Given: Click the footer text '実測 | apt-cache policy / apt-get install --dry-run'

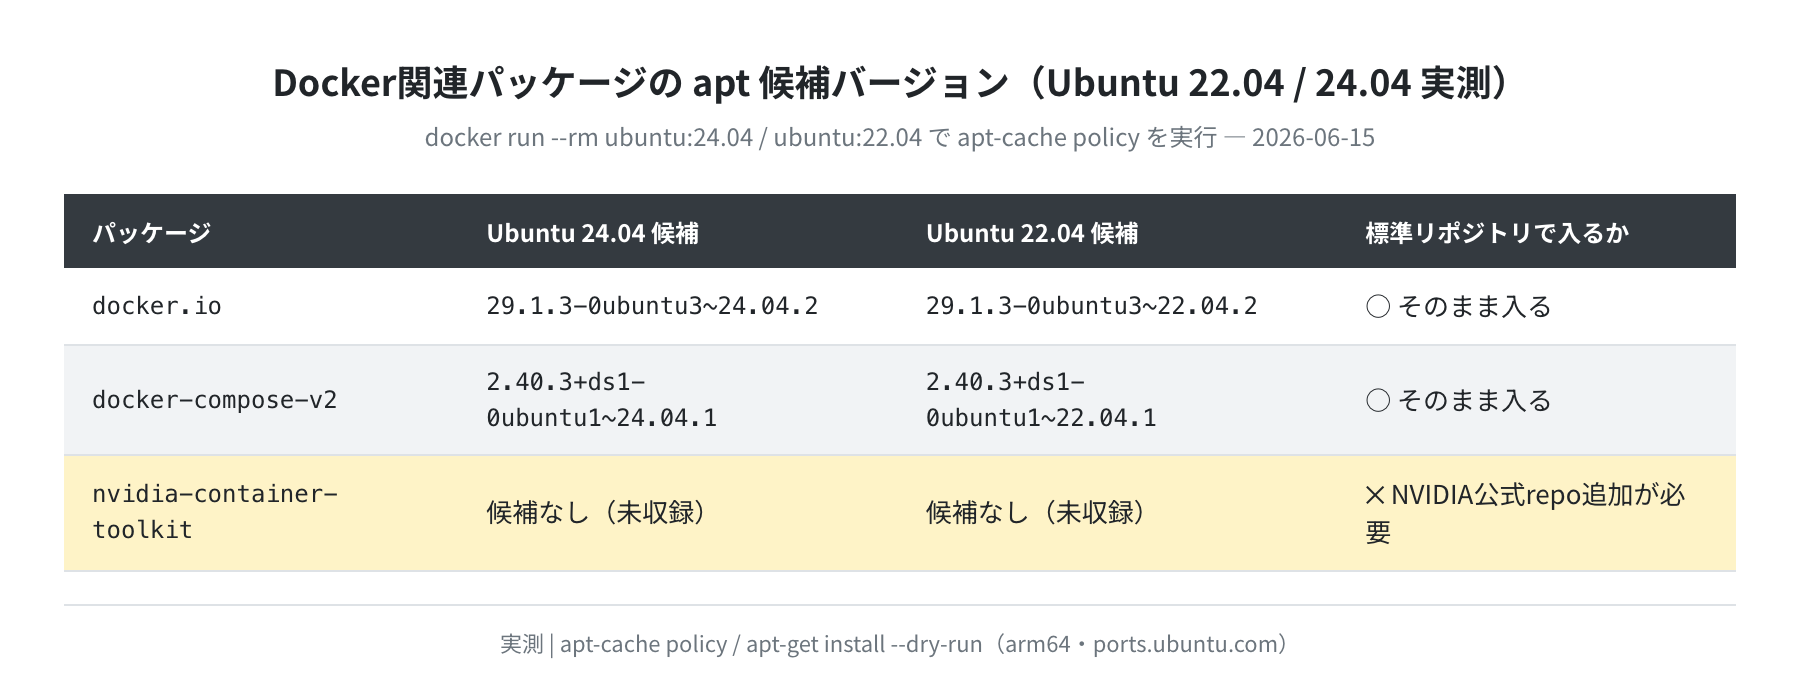Looking at the screenshot, I should (x=741, y=644).
